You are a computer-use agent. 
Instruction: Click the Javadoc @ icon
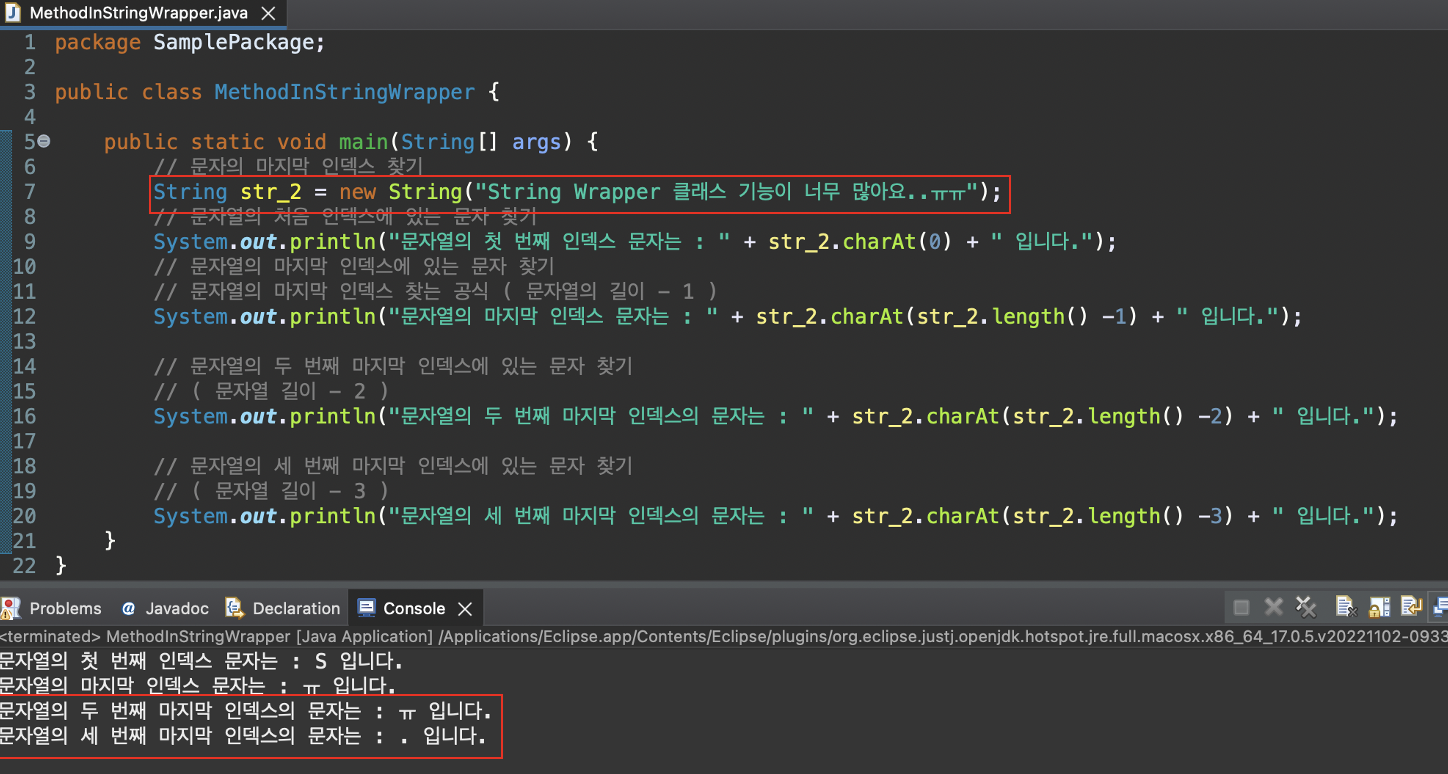[x=128, y=608]
